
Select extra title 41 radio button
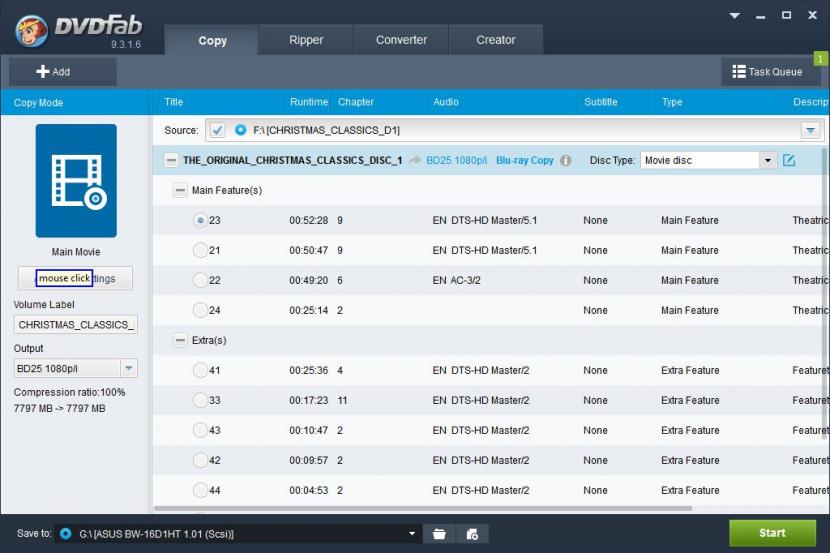(200, 370)
